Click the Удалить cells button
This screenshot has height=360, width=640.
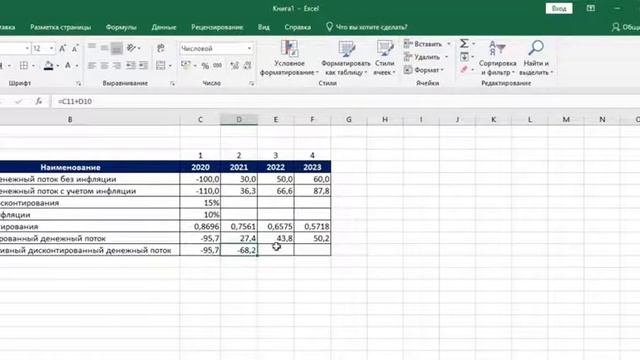point(422,57)
